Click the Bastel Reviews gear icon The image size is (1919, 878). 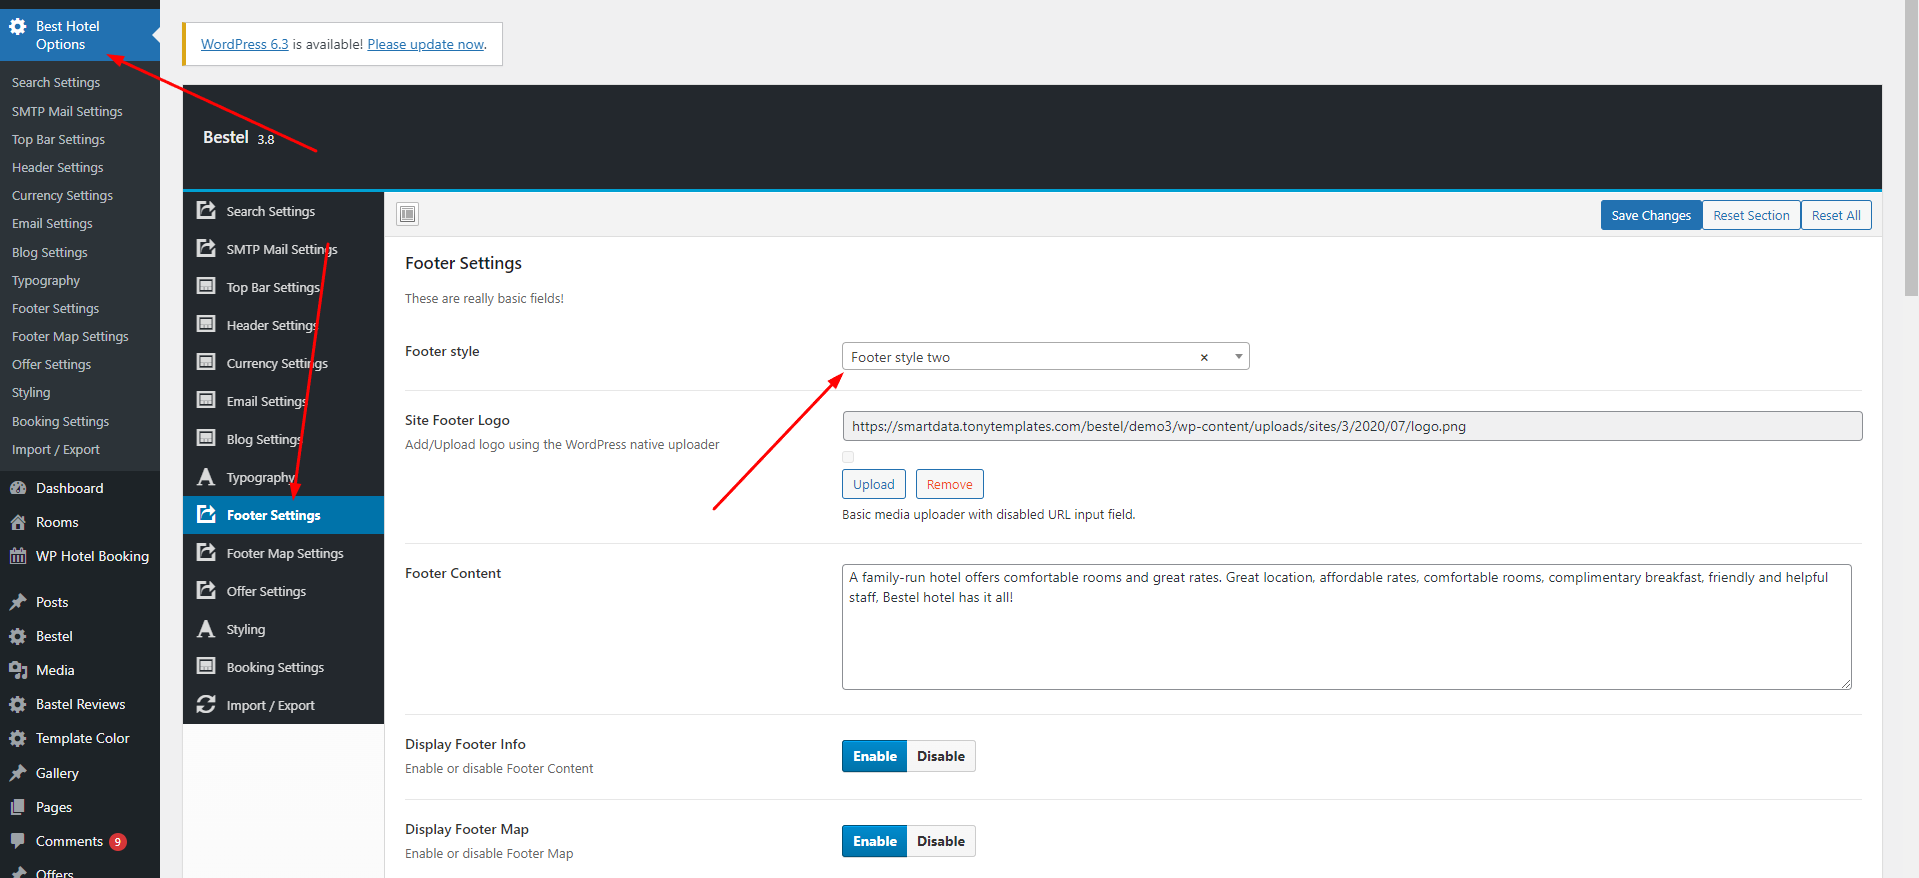coord(18,704)
